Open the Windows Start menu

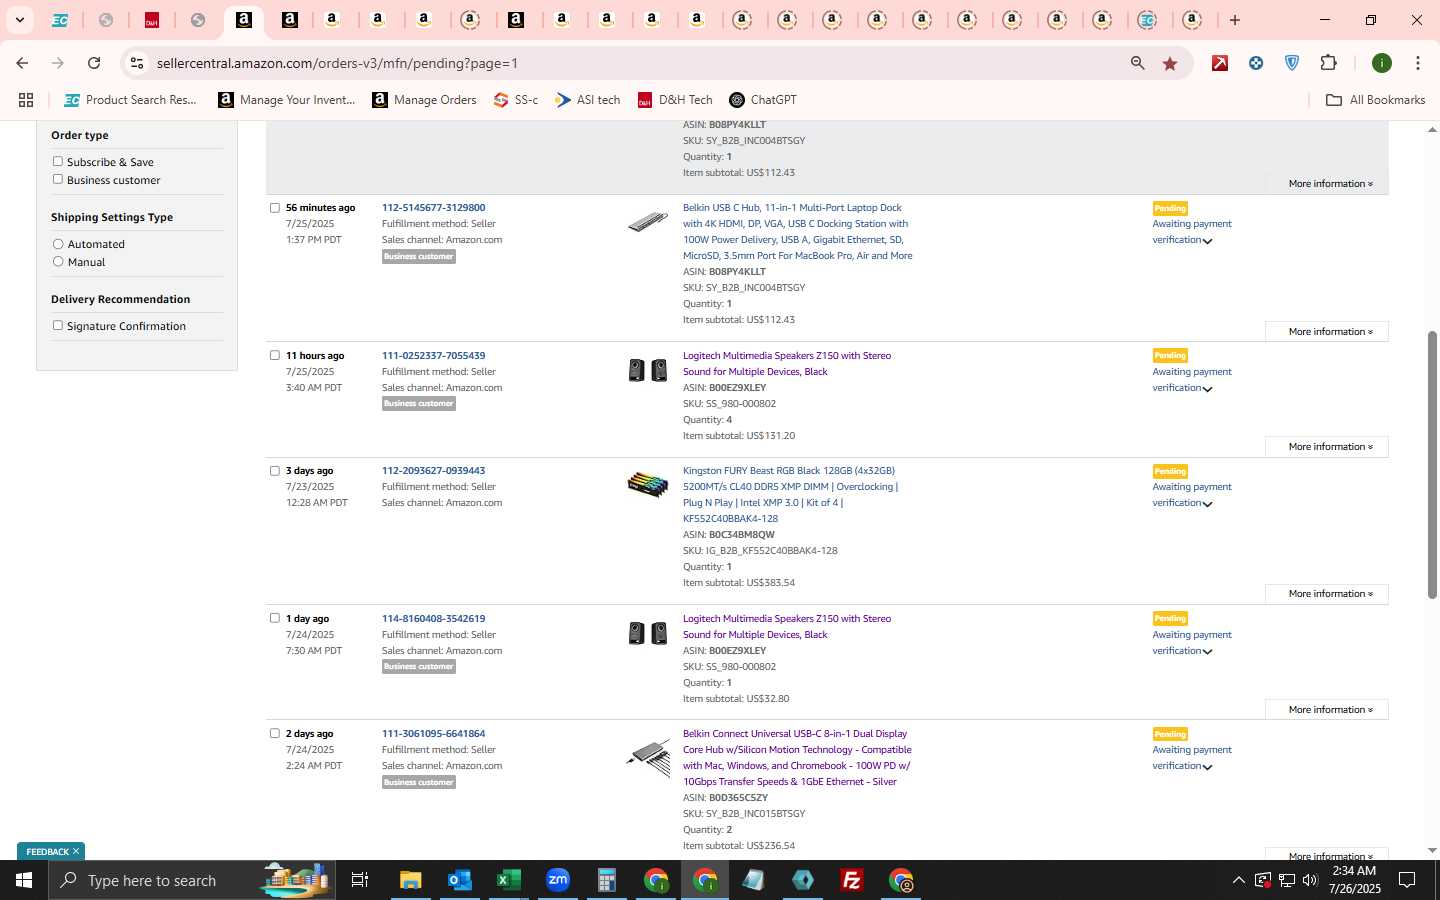tap(24, 880)
